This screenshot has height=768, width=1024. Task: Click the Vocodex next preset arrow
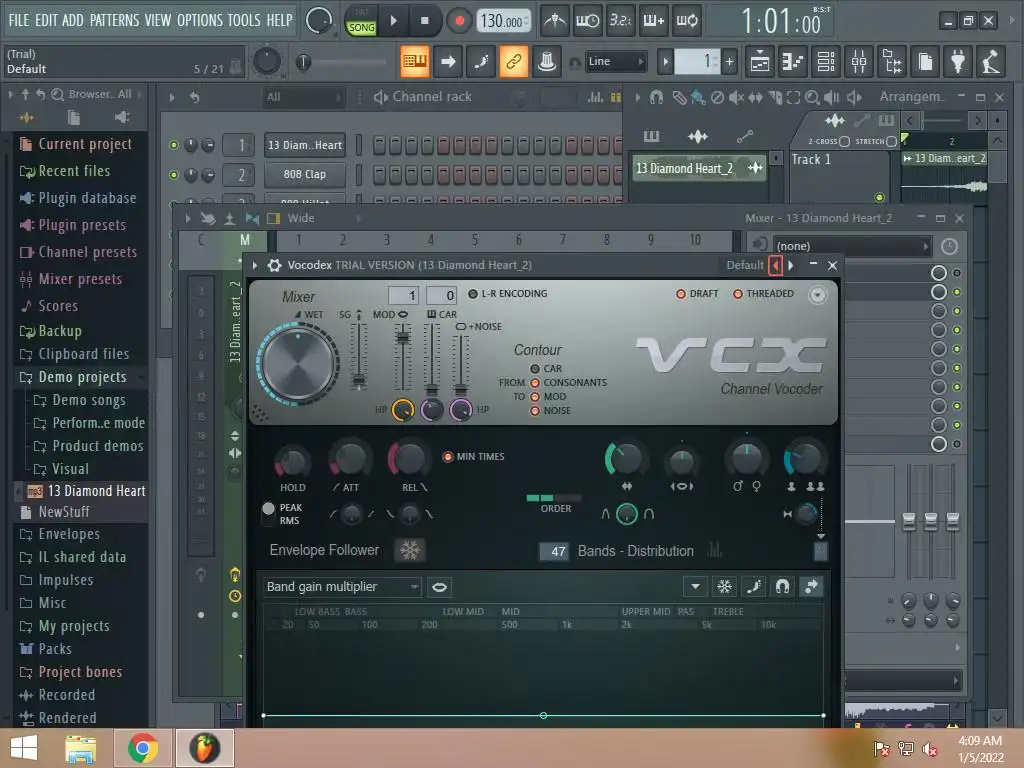[x=791, y=265]
